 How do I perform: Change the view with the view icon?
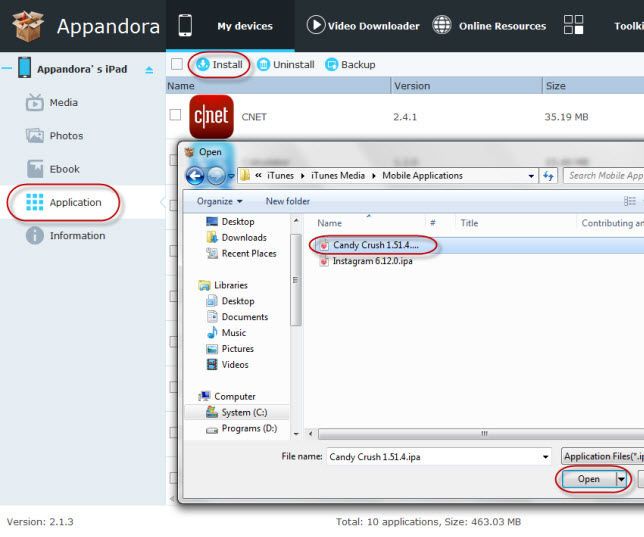(x=630, y=201)
